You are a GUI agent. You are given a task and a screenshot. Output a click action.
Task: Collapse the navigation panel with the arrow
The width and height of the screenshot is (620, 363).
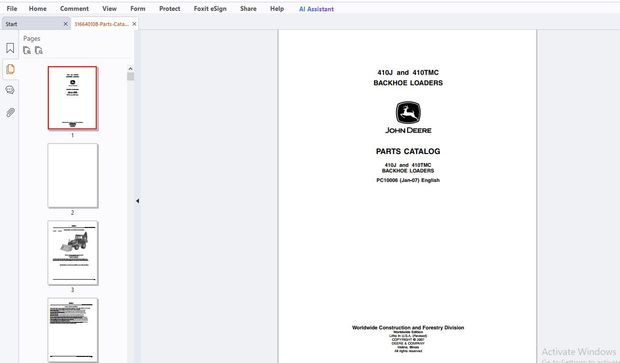[137, 201]
